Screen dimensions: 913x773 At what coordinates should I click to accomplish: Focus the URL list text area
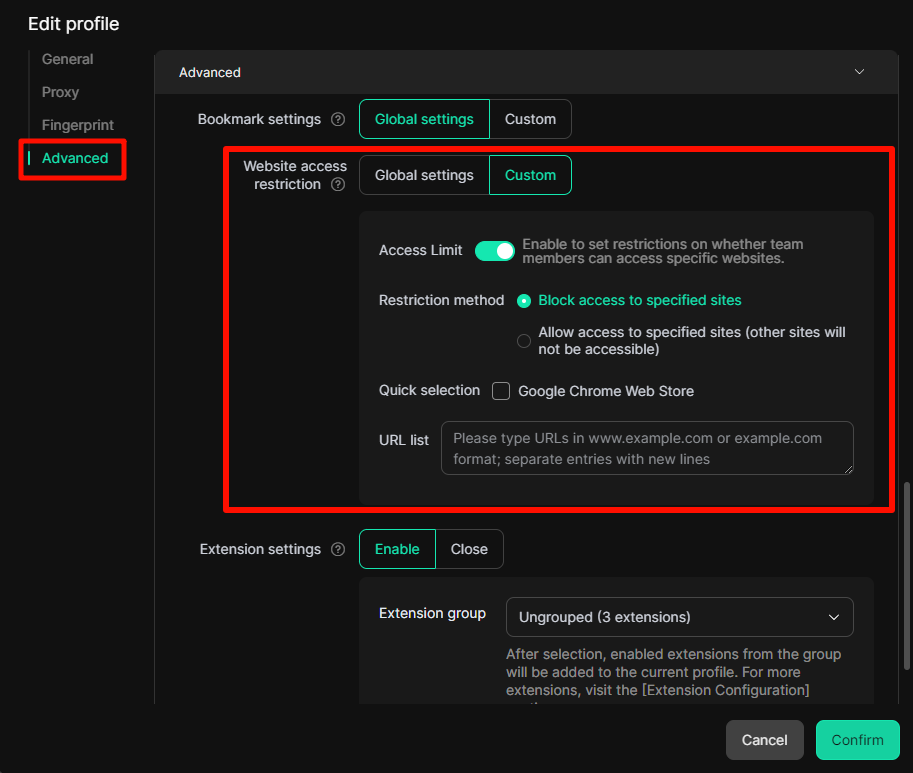click(x=646, y=448)
